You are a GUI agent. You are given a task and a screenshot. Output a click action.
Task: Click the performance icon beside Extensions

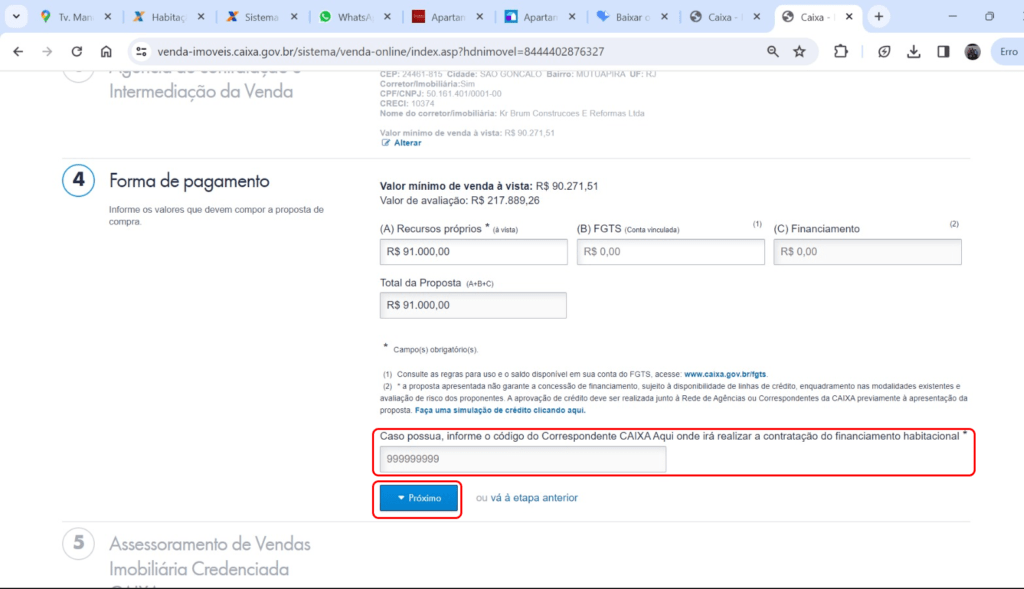tap(884, 52)
